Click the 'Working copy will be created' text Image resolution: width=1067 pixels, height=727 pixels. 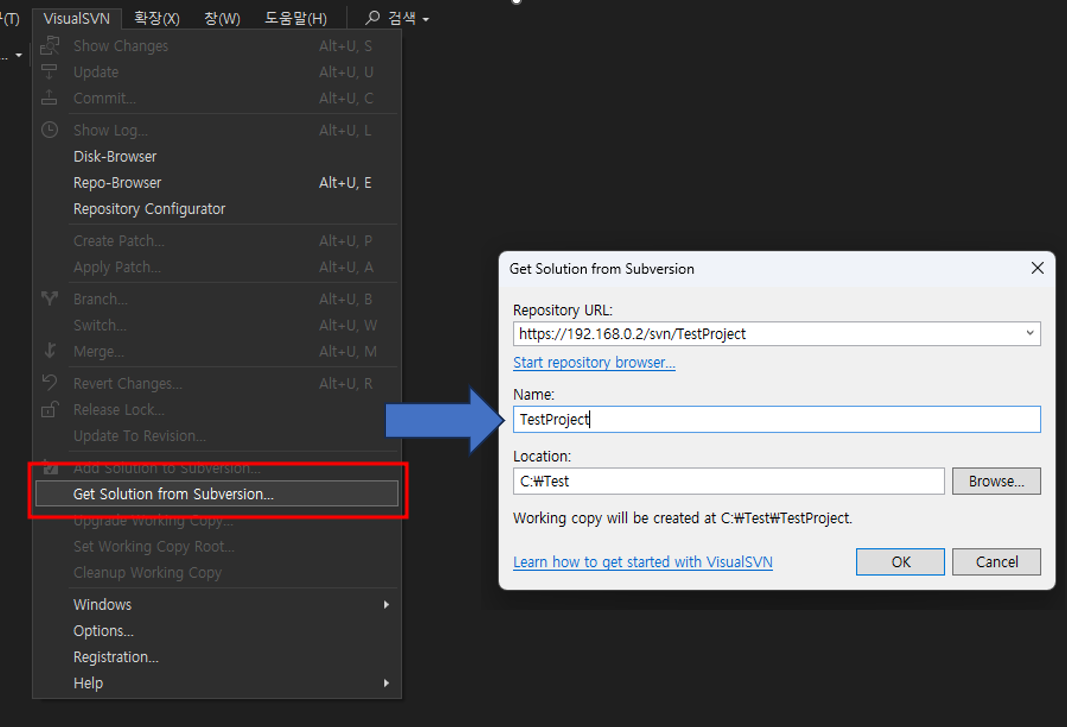[683, 518]
